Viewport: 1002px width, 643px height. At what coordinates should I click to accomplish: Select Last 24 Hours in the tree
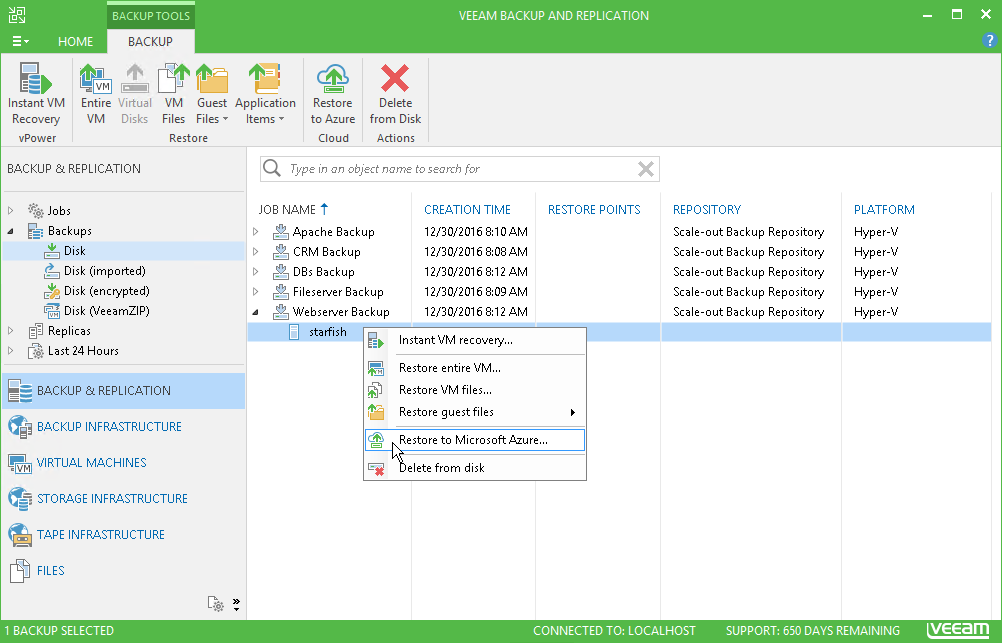pyautogui.click(x=83, y=351)
